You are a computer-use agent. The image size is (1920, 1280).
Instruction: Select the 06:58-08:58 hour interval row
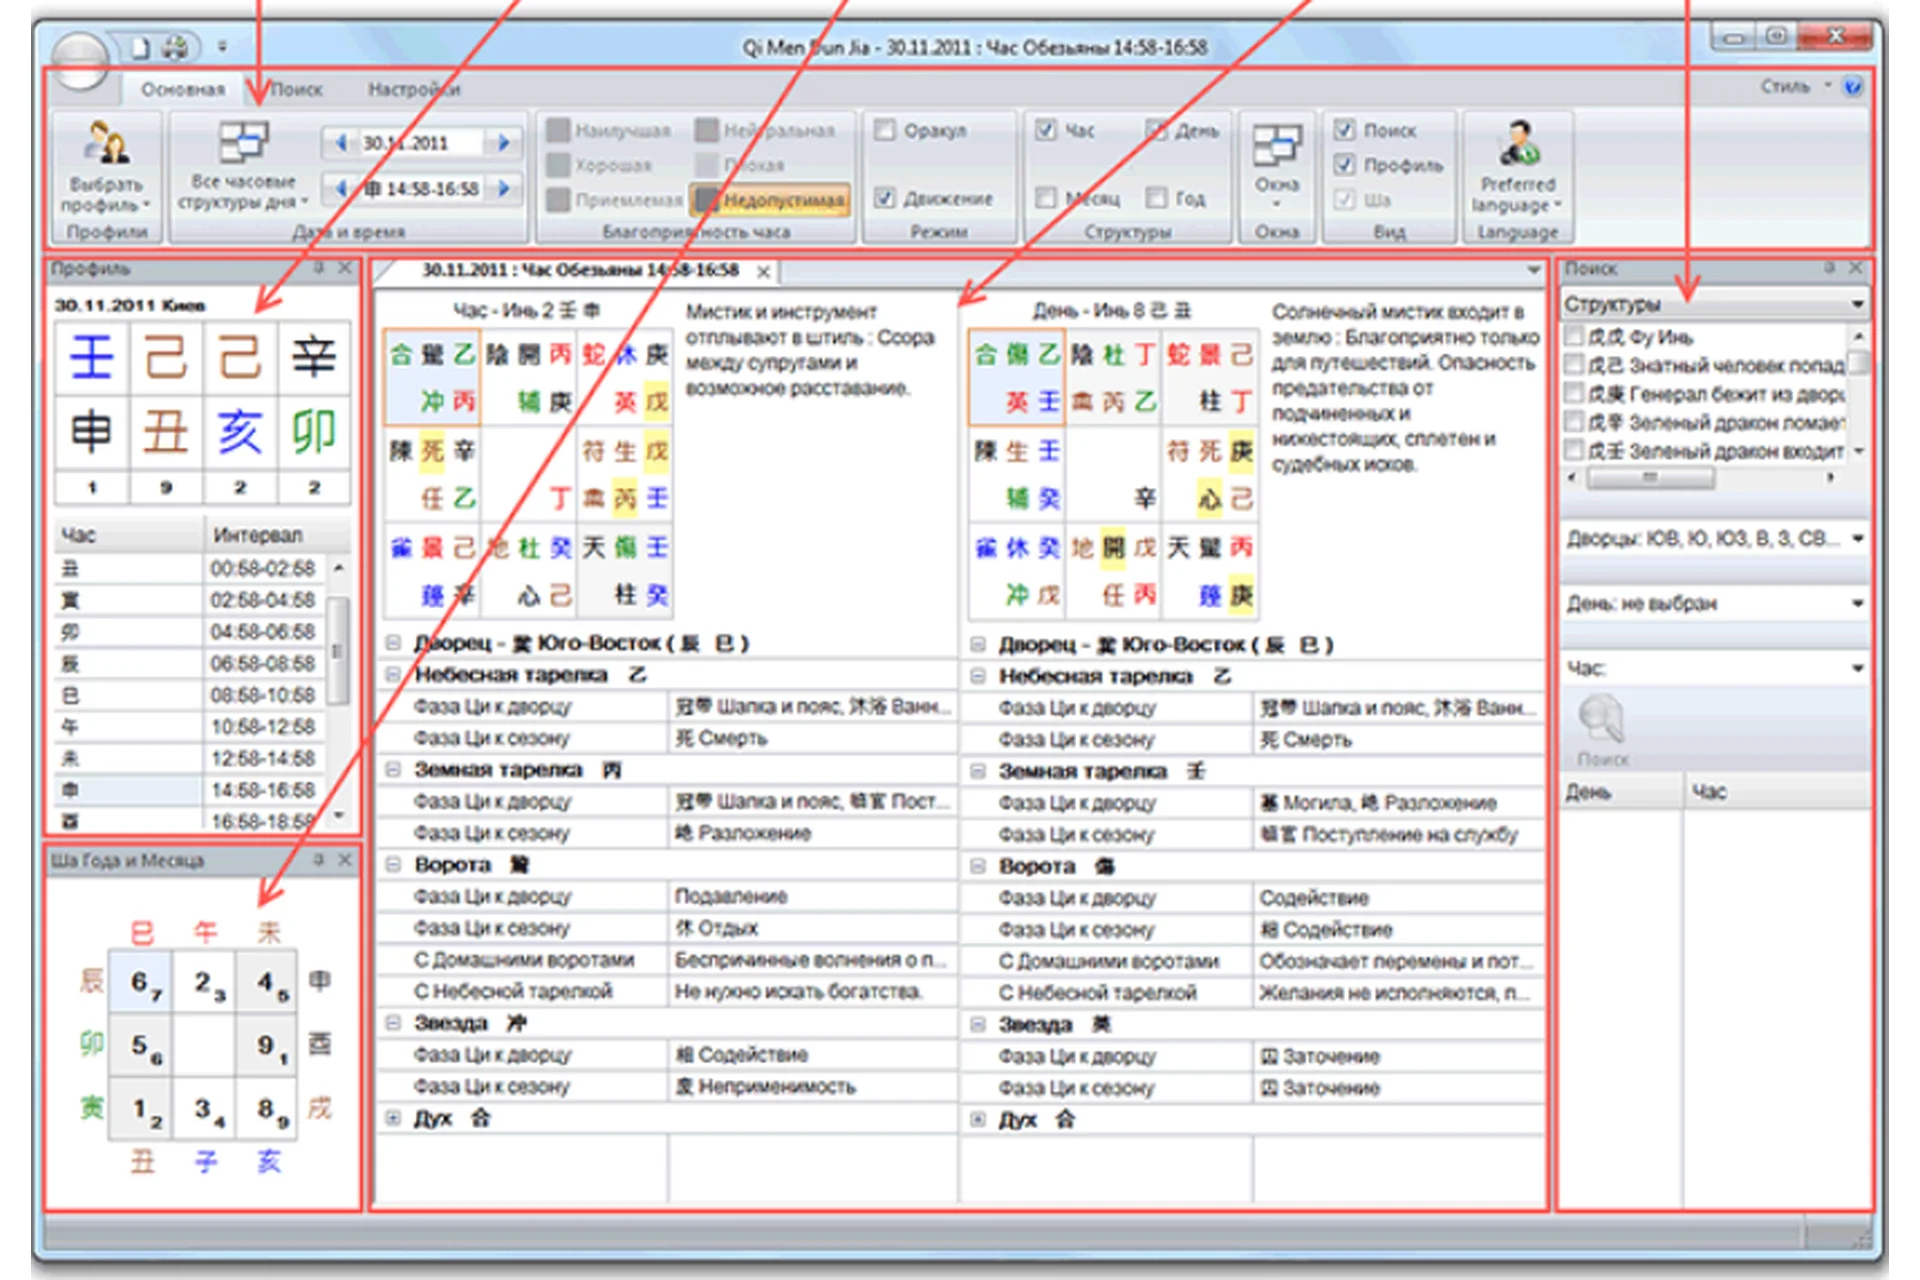pyautogui.click(x=262, y=663)
